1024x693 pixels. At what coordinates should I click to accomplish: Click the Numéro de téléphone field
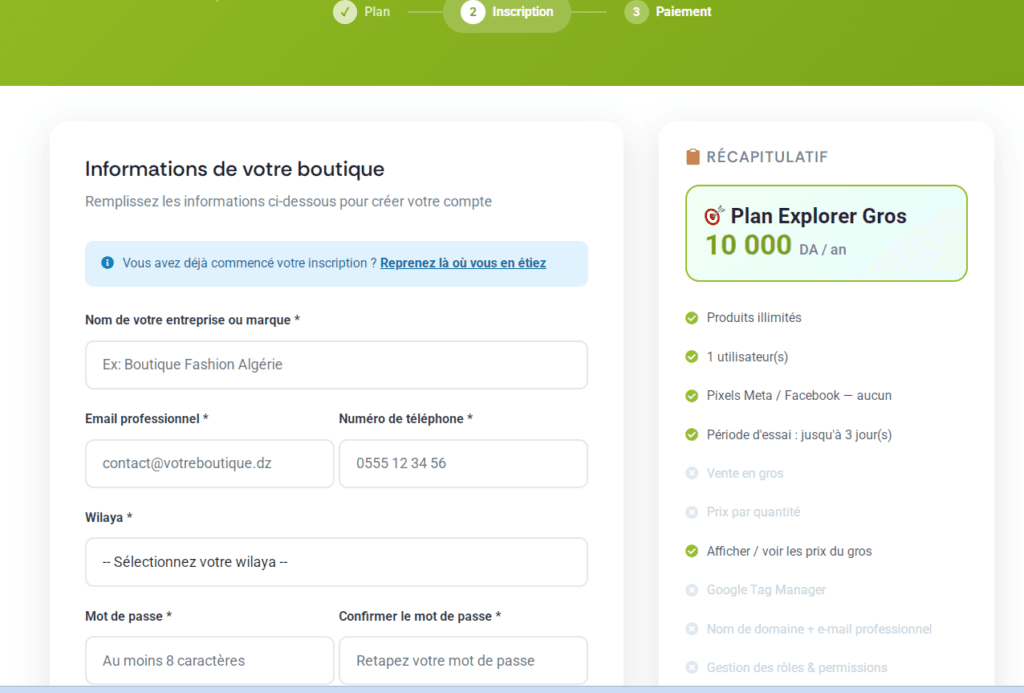click(463, 463)
